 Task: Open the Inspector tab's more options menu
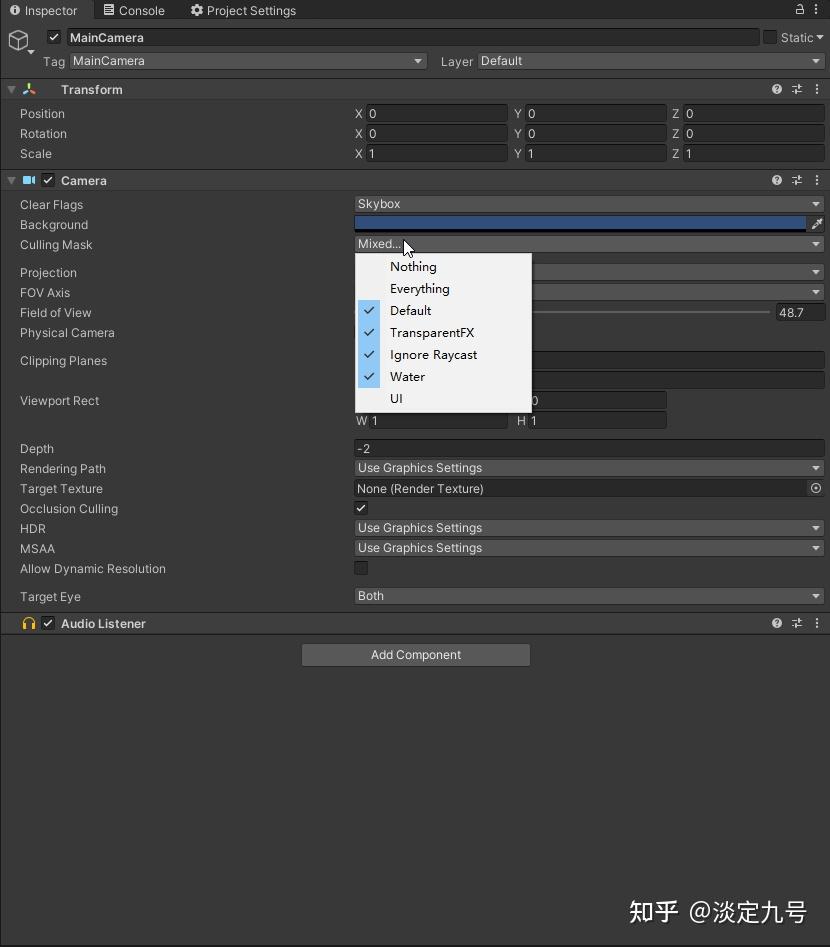[816, 9]
